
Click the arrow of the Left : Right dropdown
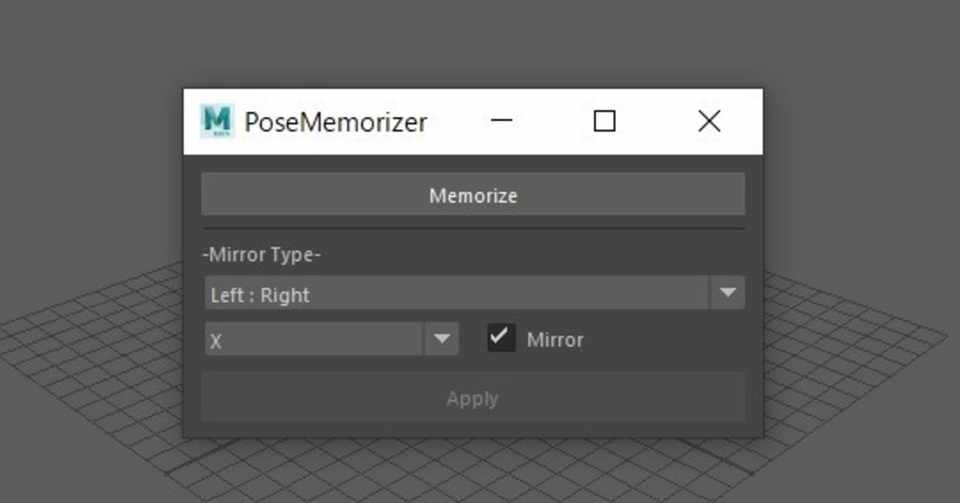728,293
